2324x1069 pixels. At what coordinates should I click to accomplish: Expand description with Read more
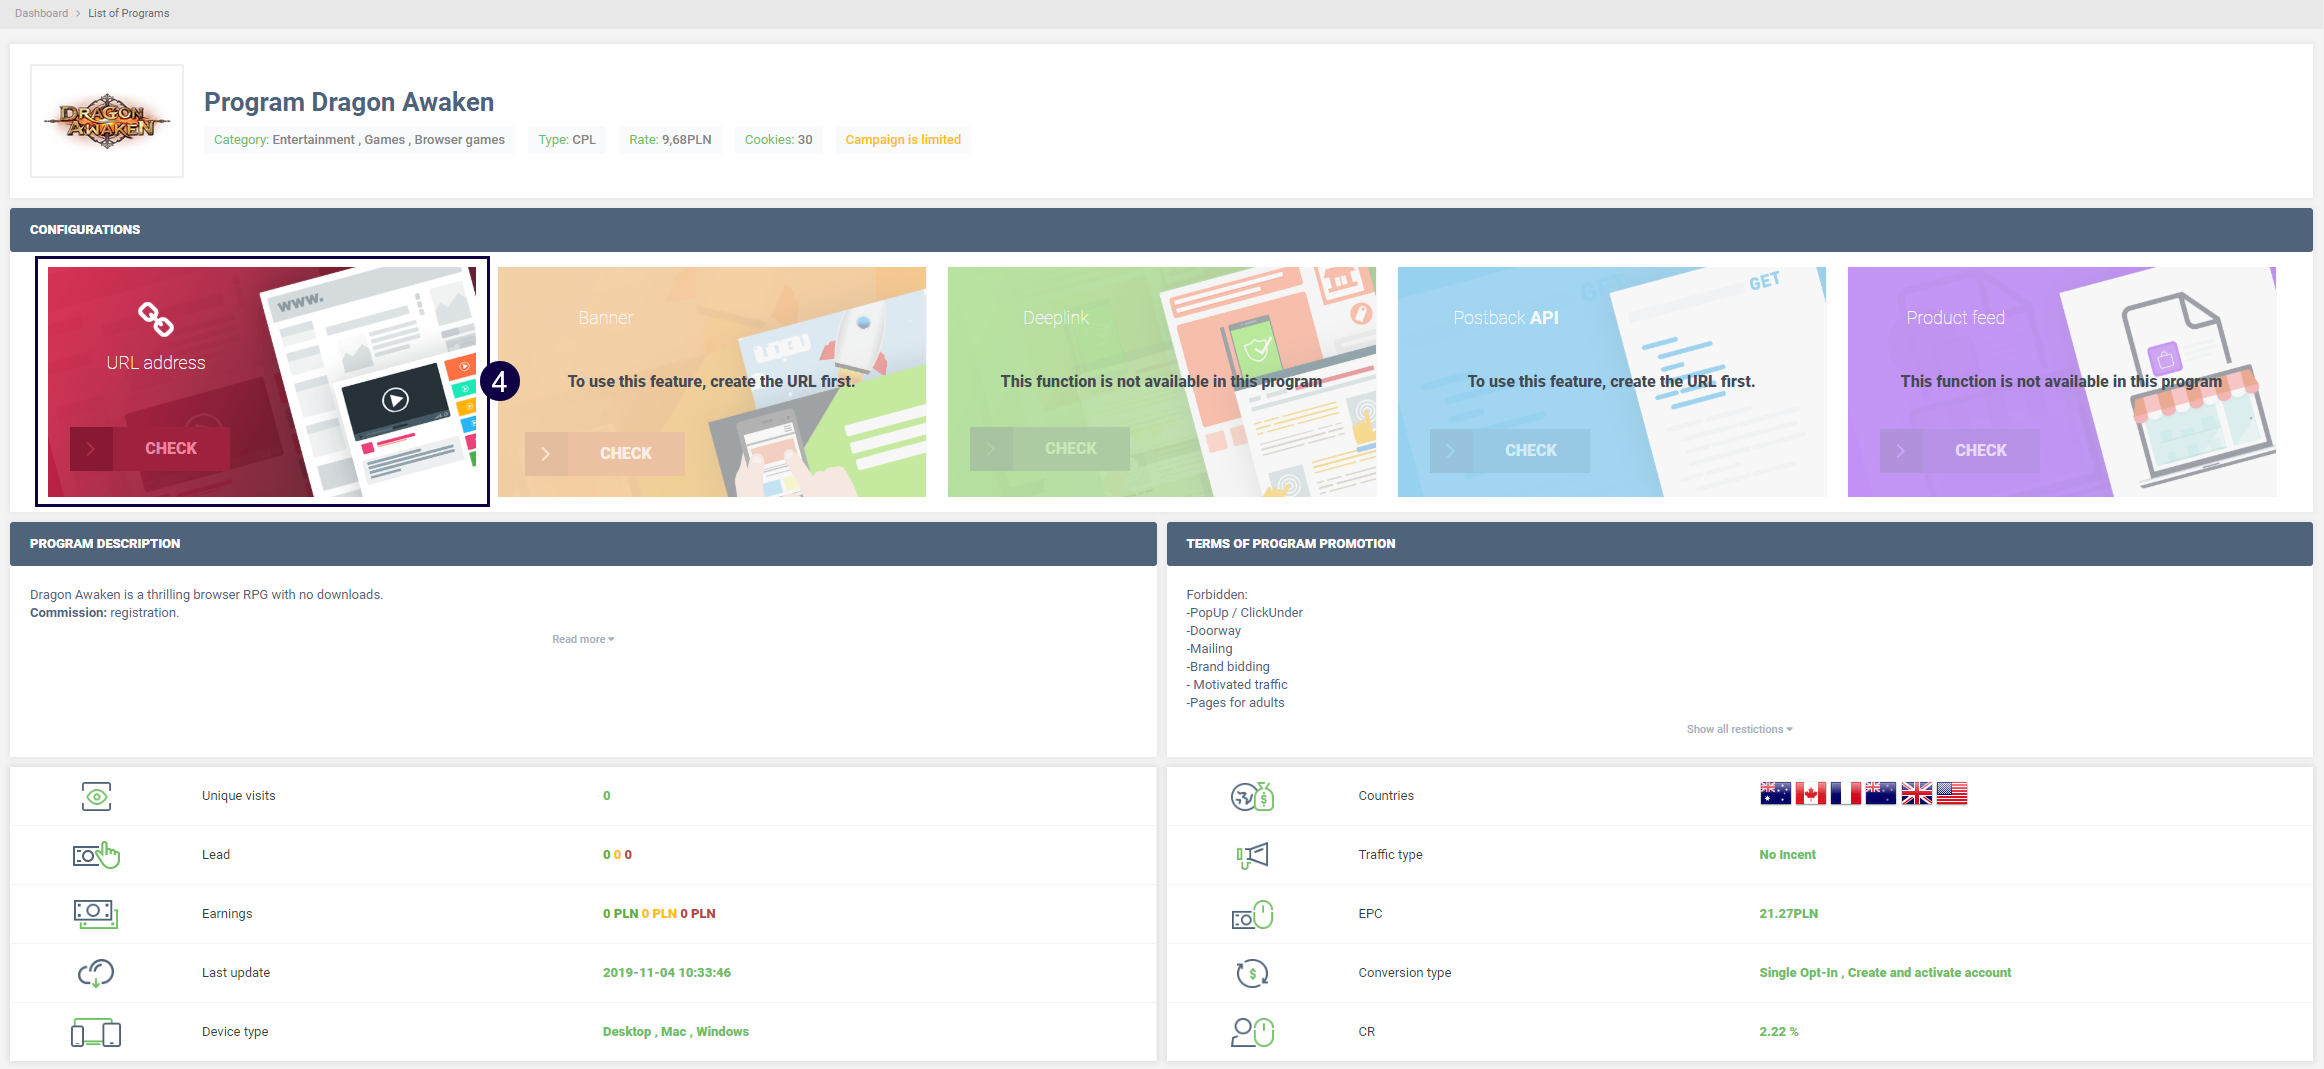[583, 640]
